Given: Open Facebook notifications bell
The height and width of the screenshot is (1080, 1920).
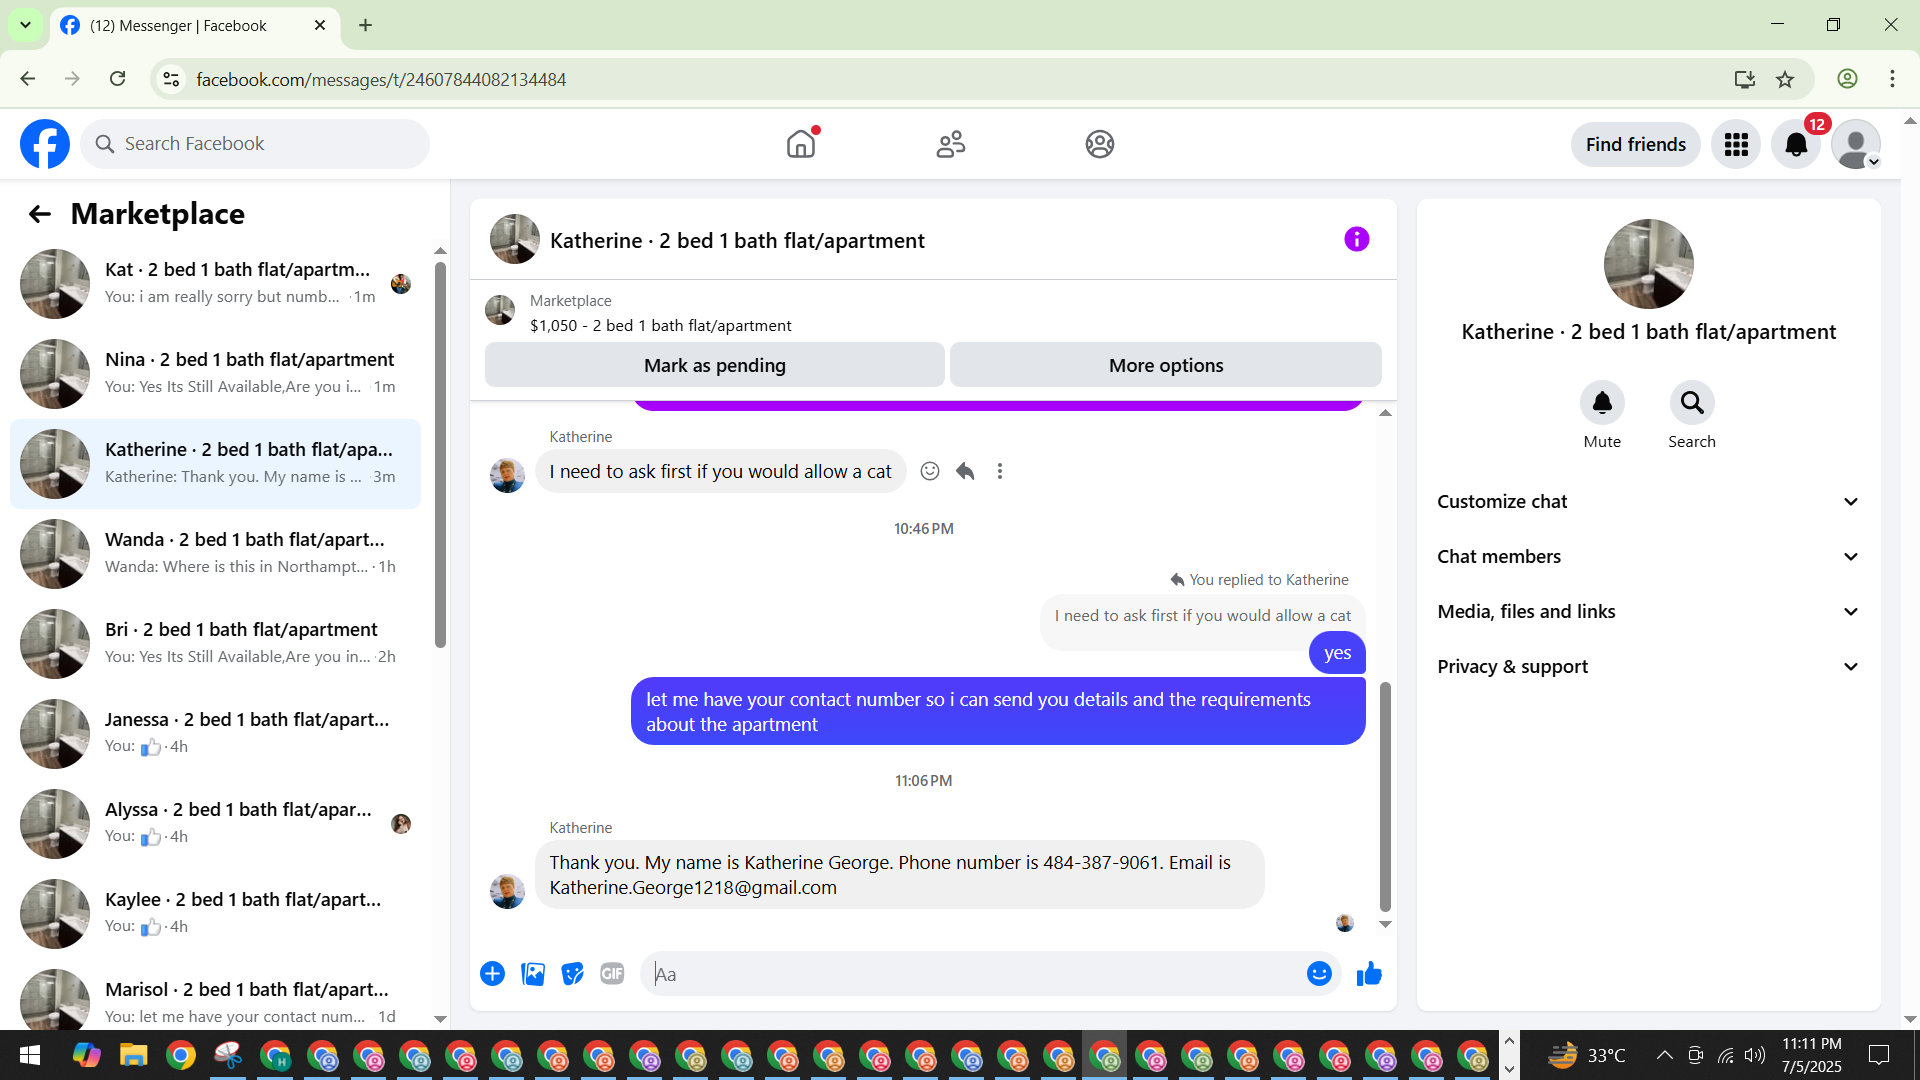Looking at the screenshot, I should (x=1796, y=144).
